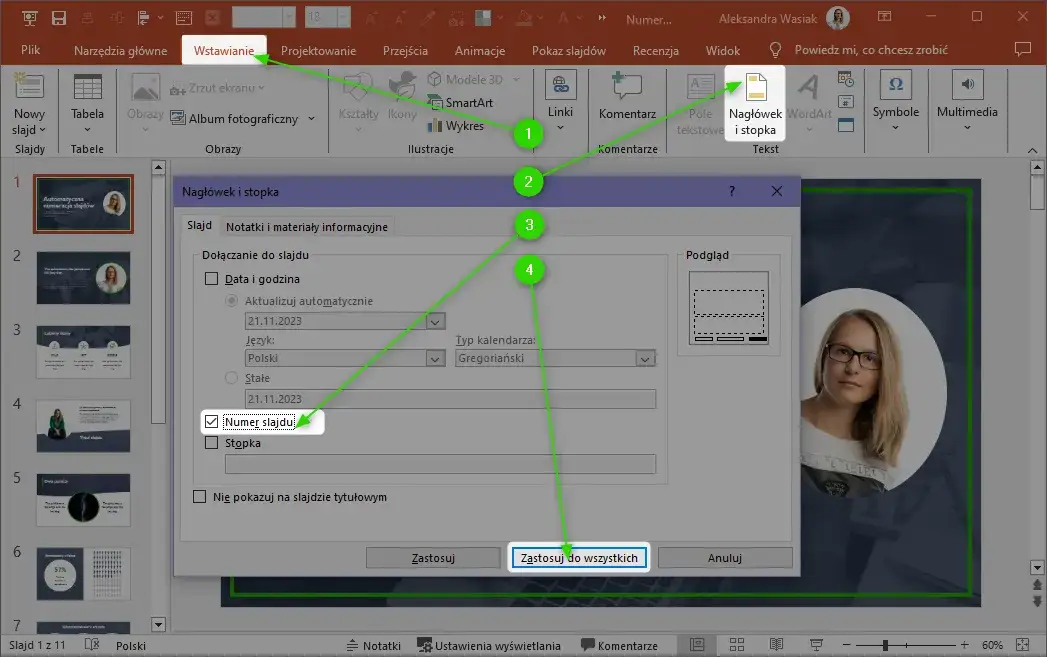Enable Nie pokazuj na slajdzie tytułowym
Image resolution: width=1047 pixels, height=657 pixels.
[x=199, y=497]
